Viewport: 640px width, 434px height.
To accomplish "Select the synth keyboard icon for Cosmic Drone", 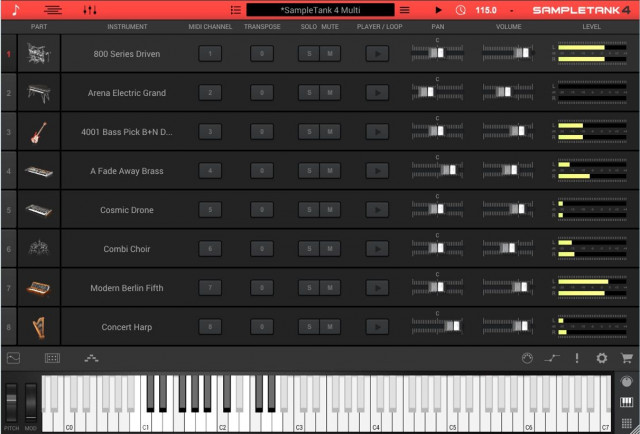I will pos(39,210).
